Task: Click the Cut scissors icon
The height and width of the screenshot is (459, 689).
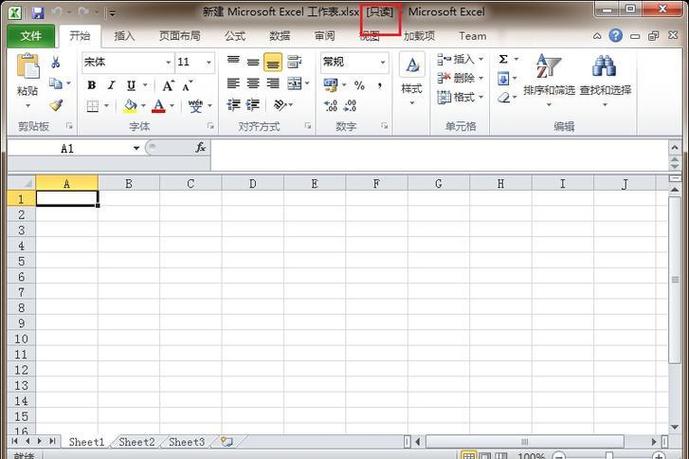Action: tap(55, 62)
